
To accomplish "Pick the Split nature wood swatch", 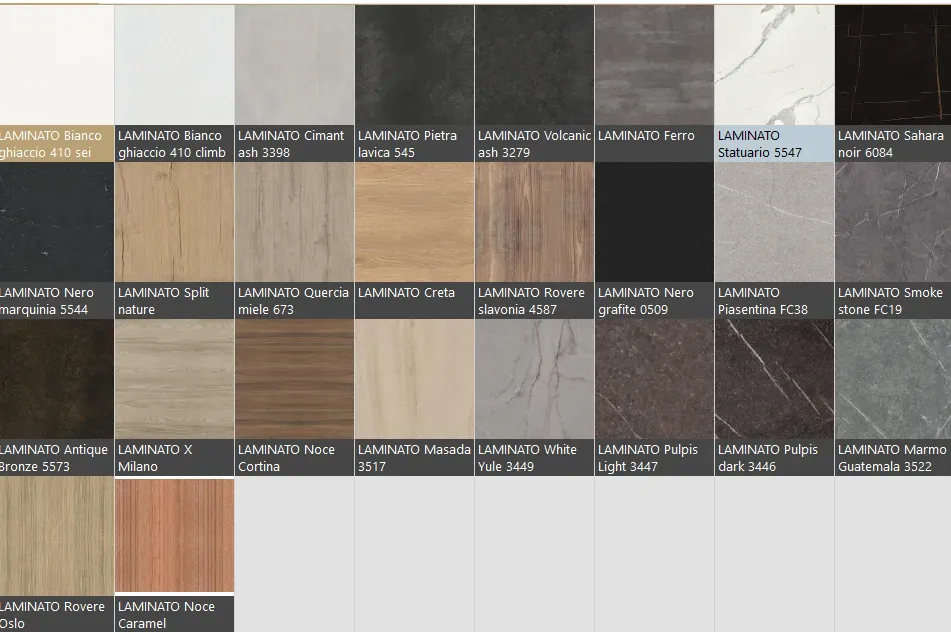I will click(175, 222).
